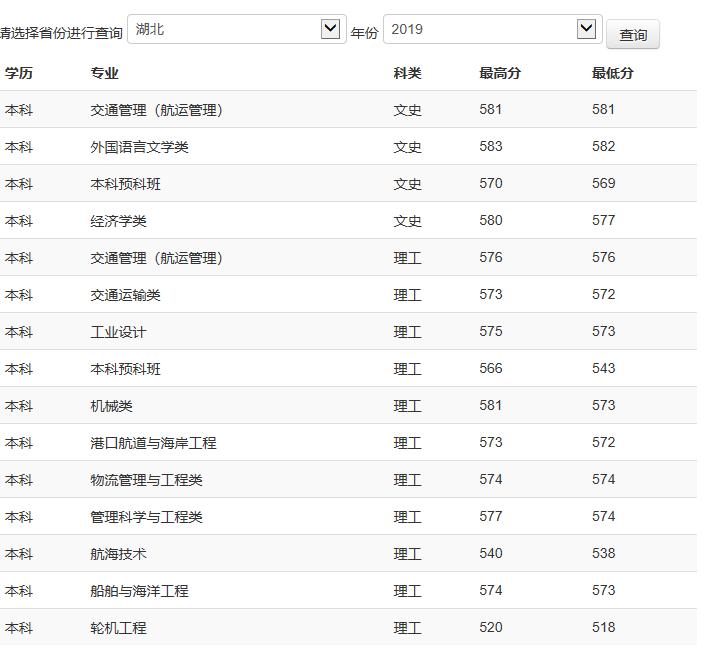Click lowest score 582 for 外国语言文学类
The image size is (705, 653).
[603, 146]
